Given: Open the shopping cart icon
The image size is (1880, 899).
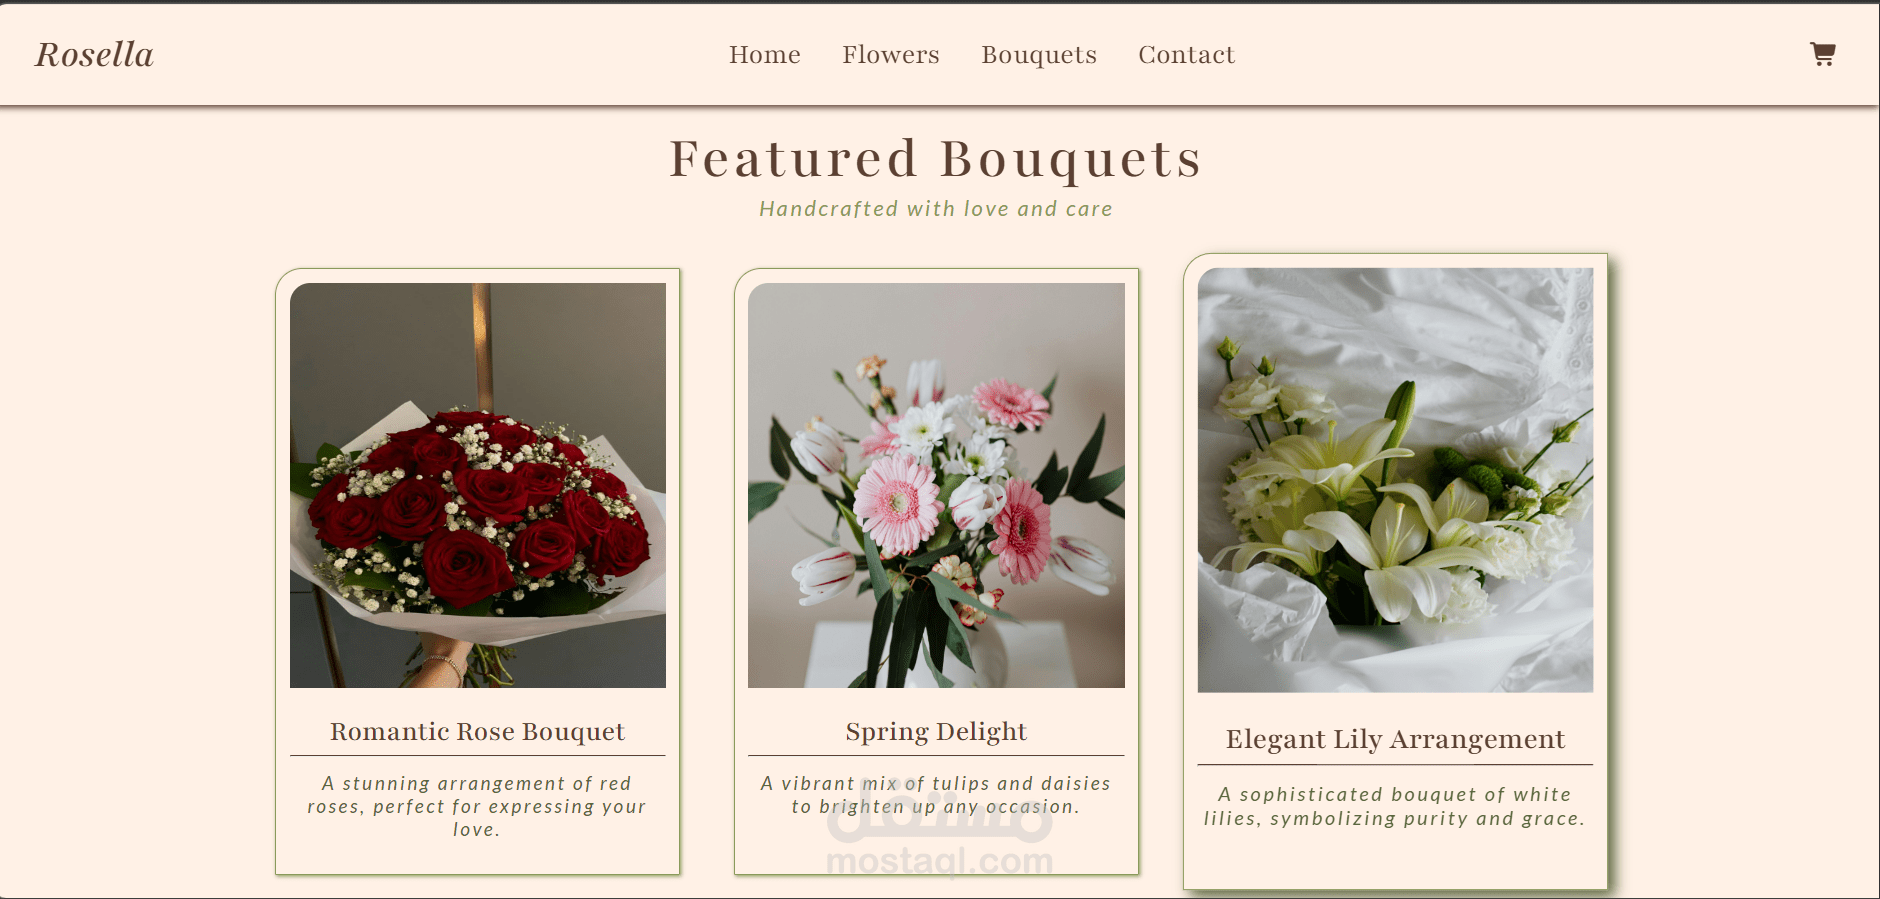Looking at the screenshot, I should pos(1823,54).
